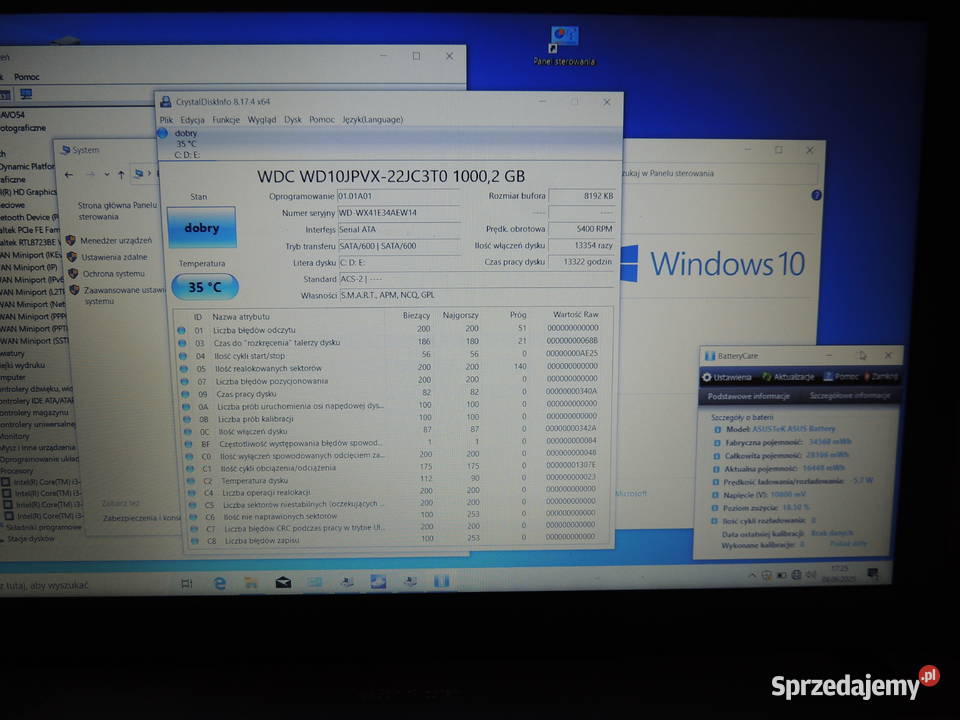This screenshot has width=960, height=720.
Task: Click the 'Nazwa atrybutu' column header
Action: pos(241,317)
